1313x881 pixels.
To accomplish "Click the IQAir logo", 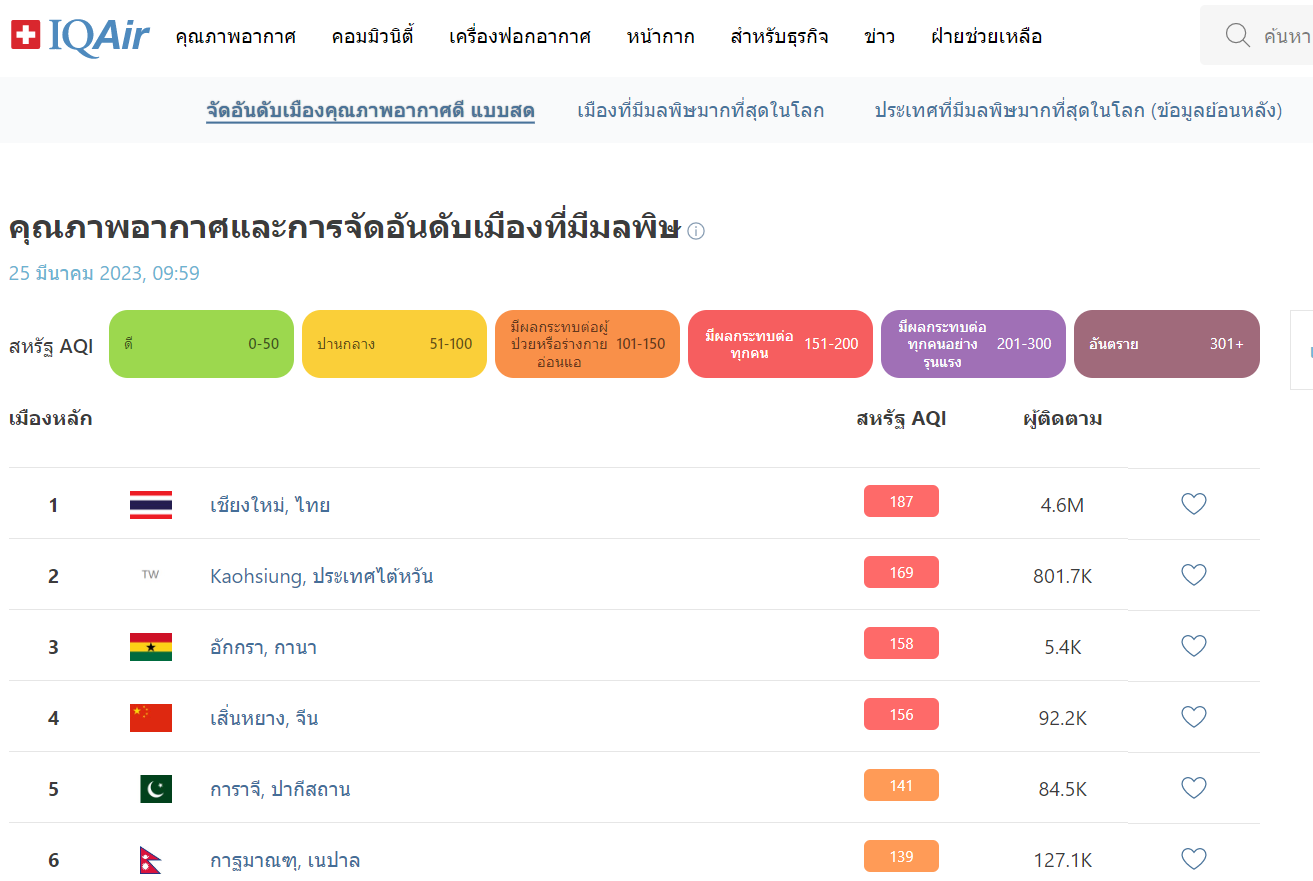I will 80,37.
